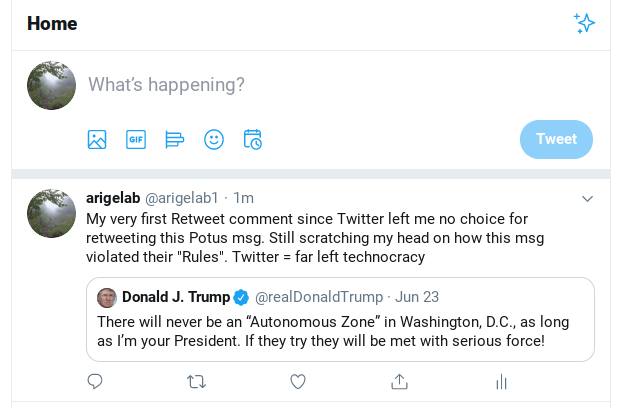
Task: Open the @arigelab1 handle link
Action: click(181, 198)
